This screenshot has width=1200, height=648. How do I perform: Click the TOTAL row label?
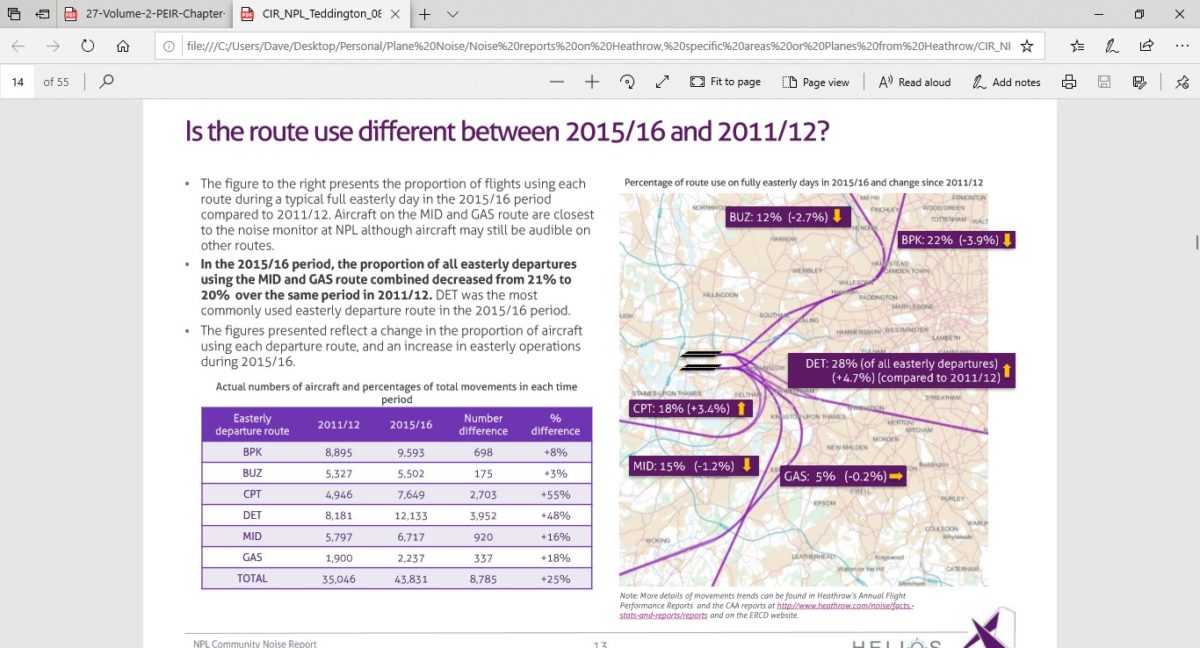252,578
